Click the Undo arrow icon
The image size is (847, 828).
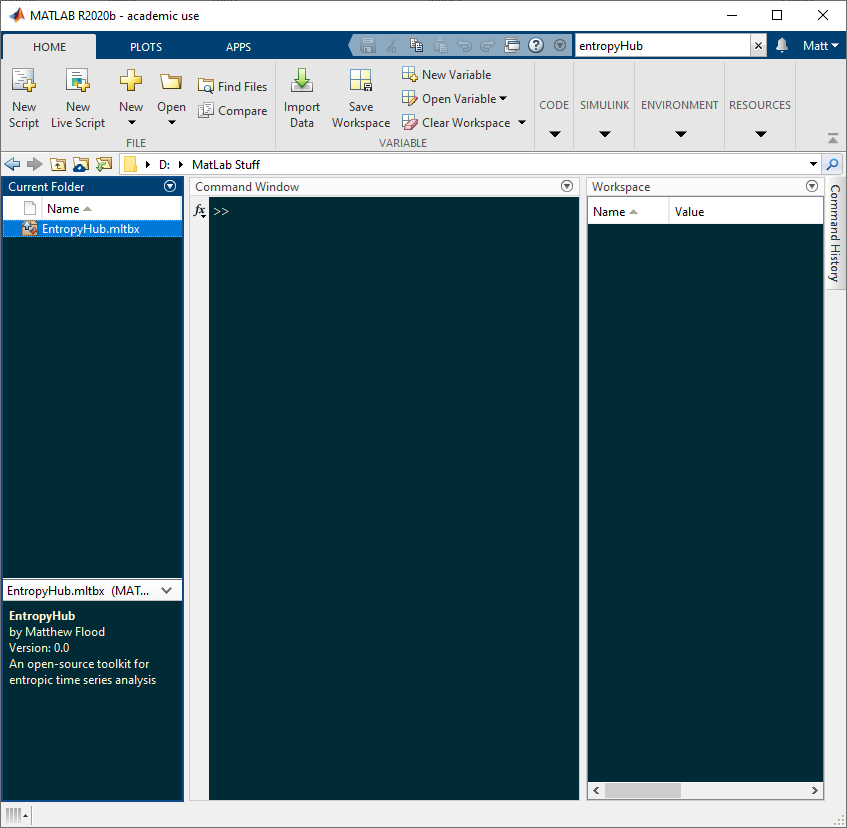tap(464, 45)
